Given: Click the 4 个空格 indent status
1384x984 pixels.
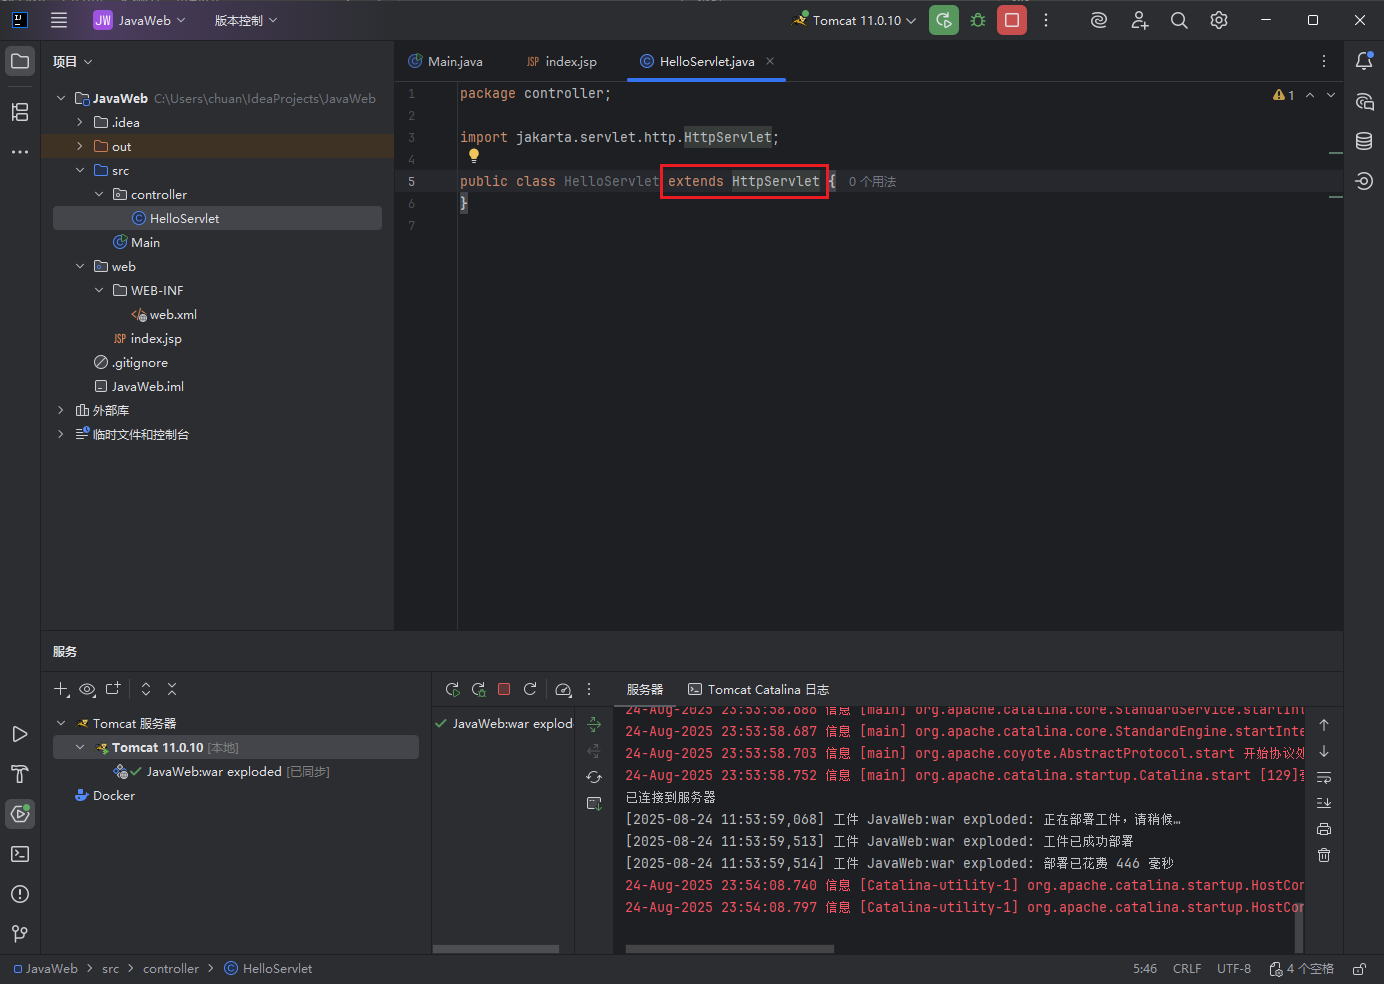Looking at the screenshot, I should pyautogui.click(x=1302, y=969).
